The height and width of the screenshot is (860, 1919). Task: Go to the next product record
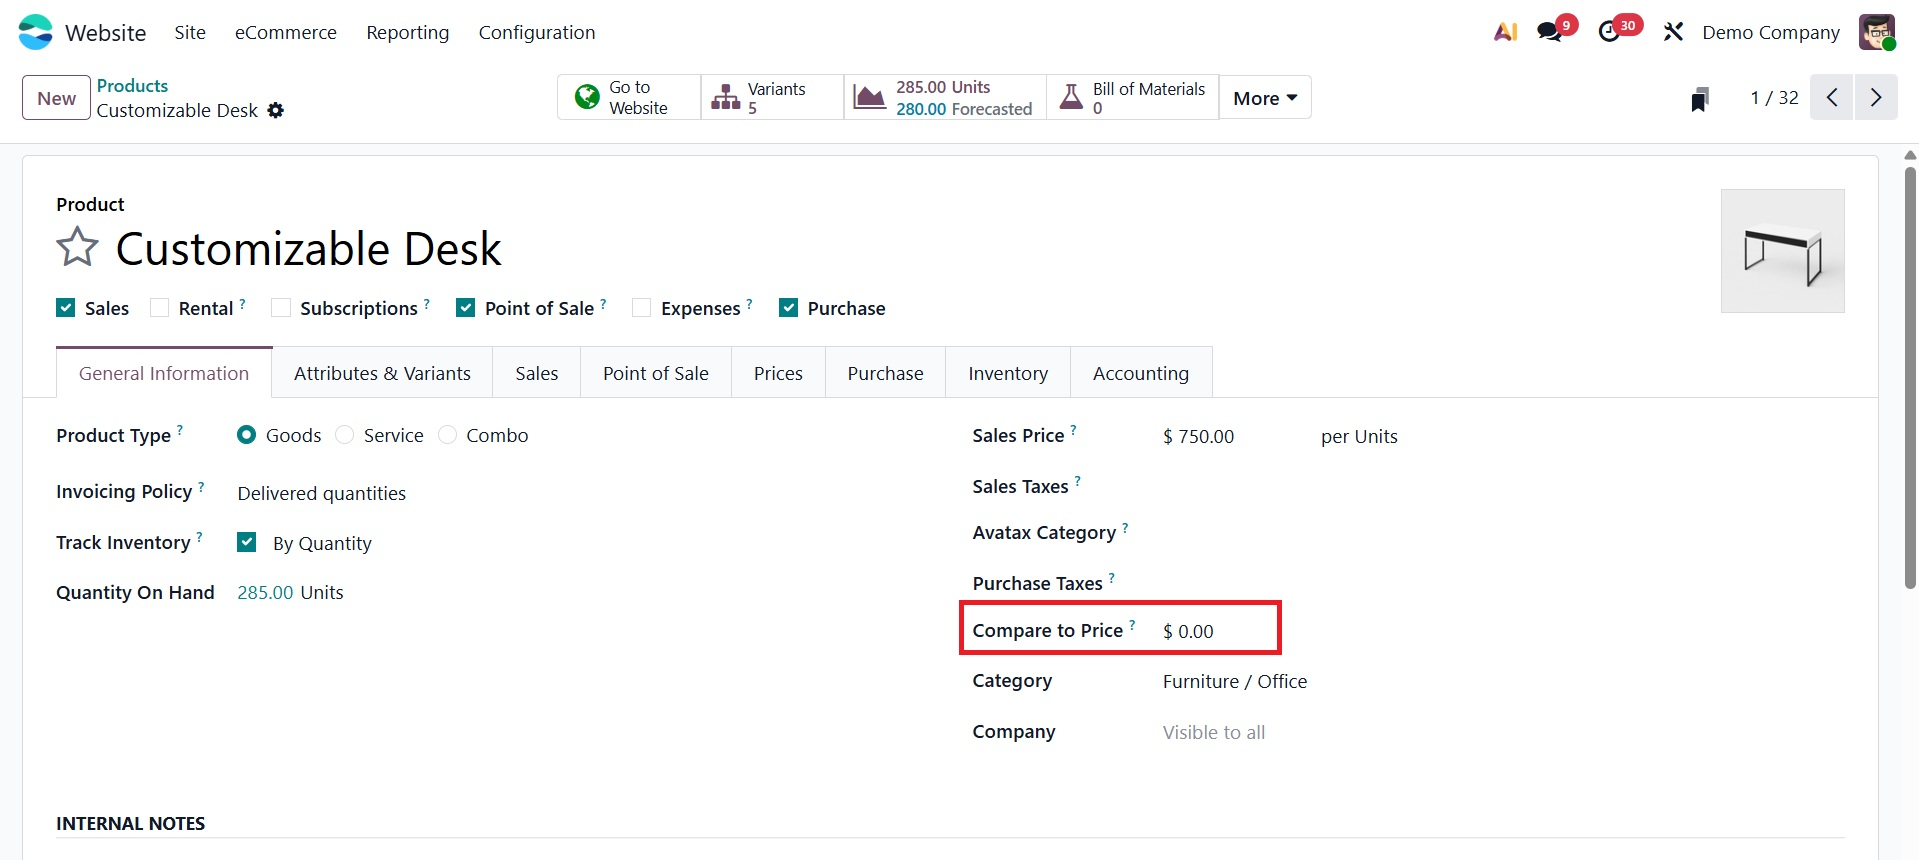click(1876, 98)
